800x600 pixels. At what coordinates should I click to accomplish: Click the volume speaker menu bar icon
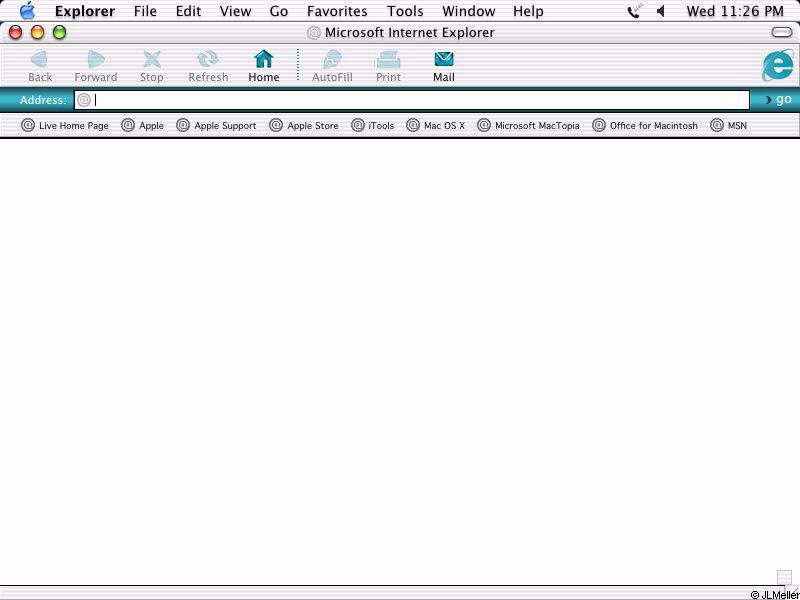tap(661, 11)
